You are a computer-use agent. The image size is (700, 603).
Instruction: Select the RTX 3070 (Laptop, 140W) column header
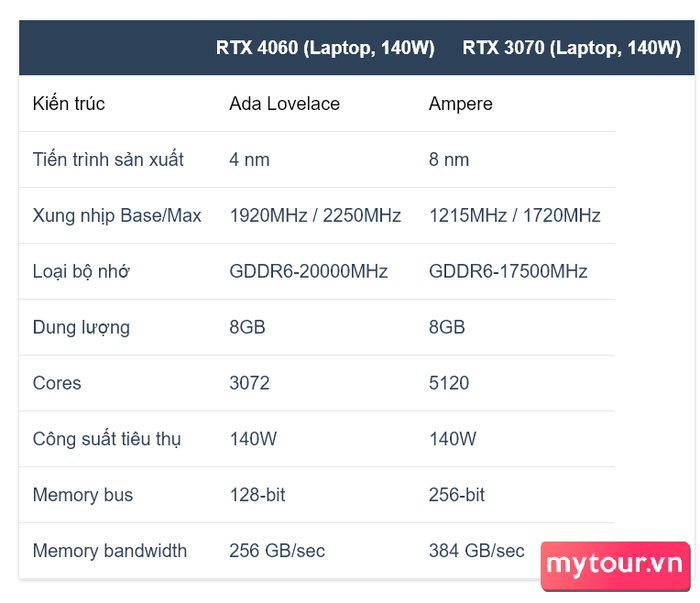click(x=571, y=48)
